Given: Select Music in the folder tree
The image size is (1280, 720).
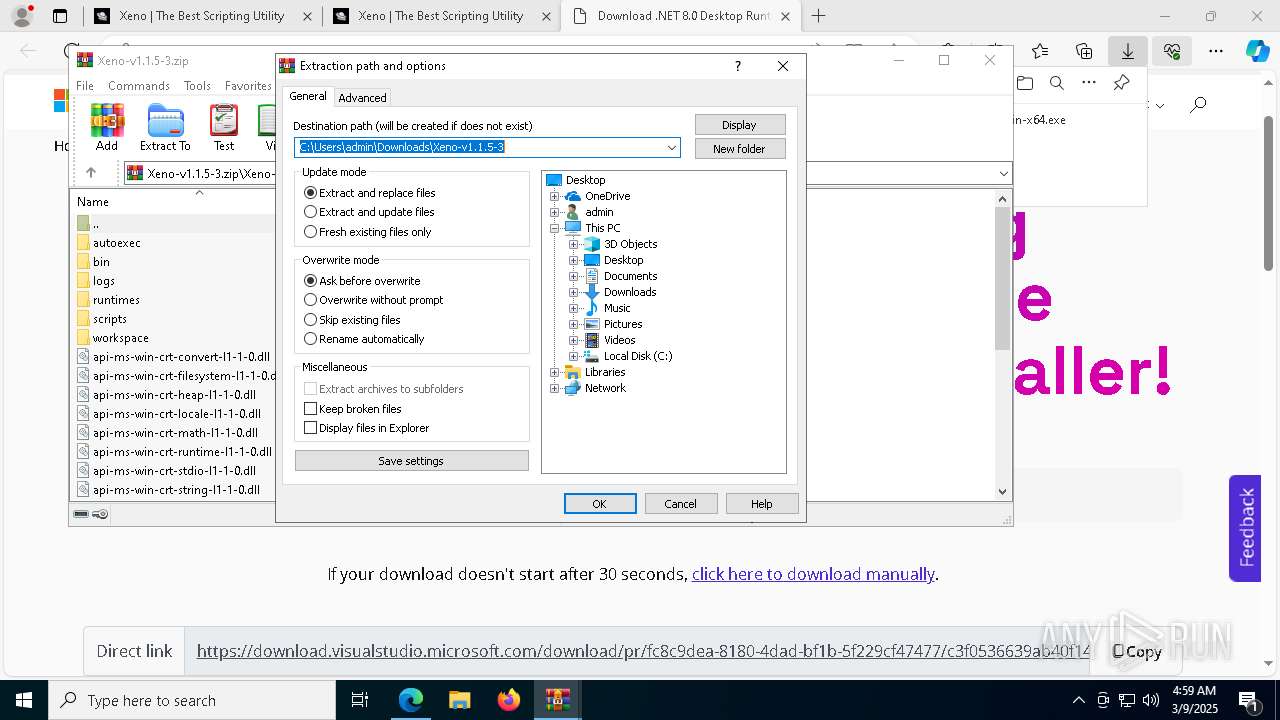Looking at the screenshot, I should (x=617, y=308).
